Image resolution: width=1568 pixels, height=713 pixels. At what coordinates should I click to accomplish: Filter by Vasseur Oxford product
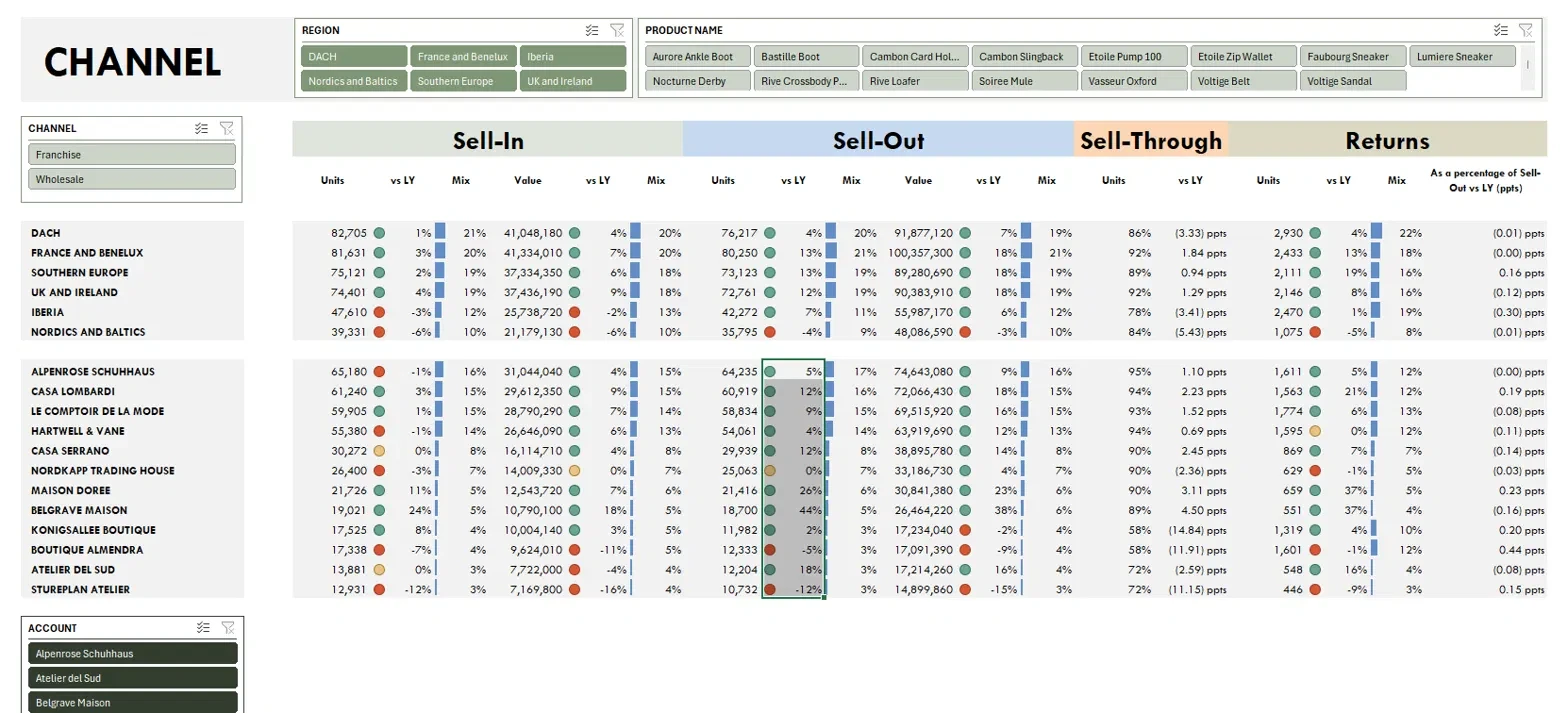pos(1134,81)
